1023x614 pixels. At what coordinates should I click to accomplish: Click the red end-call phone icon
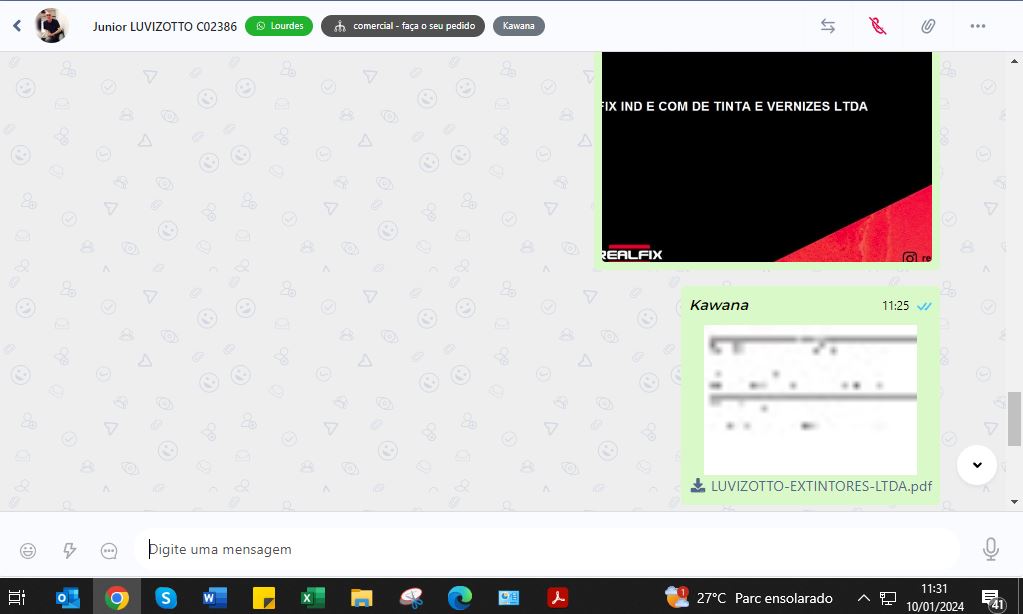point(878,26)
